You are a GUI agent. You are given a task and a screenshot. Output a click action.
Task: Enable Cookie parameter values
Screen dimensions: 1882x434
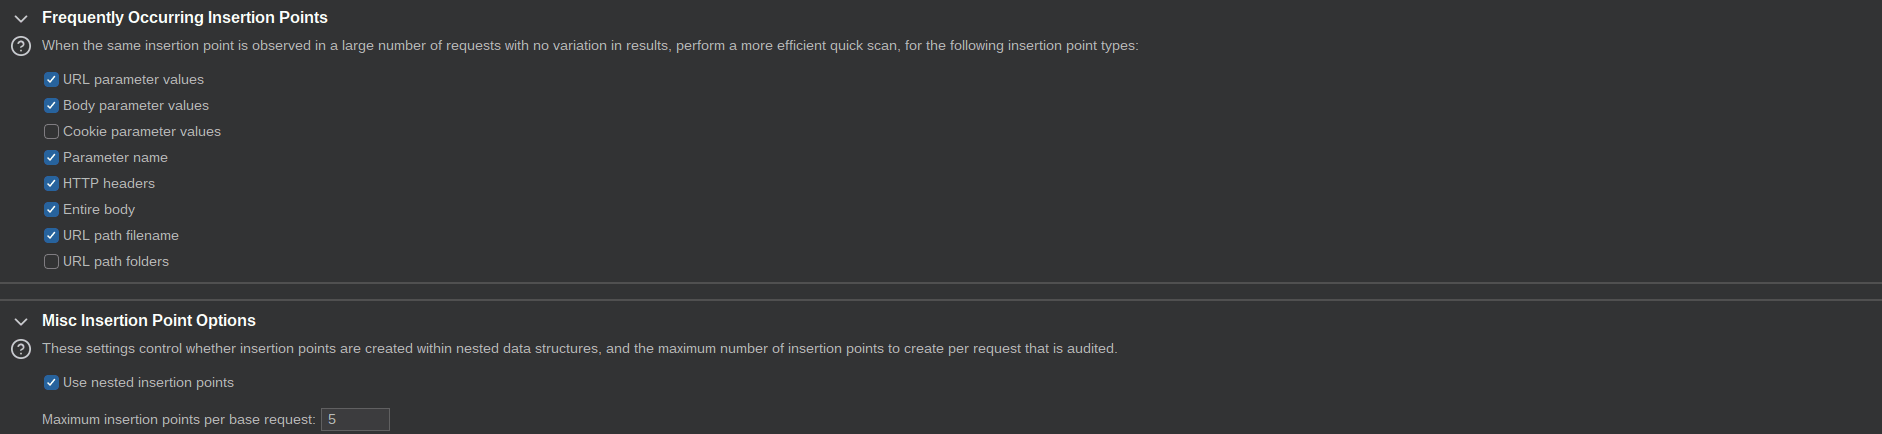pyautogui.click(x=51, y=131)
